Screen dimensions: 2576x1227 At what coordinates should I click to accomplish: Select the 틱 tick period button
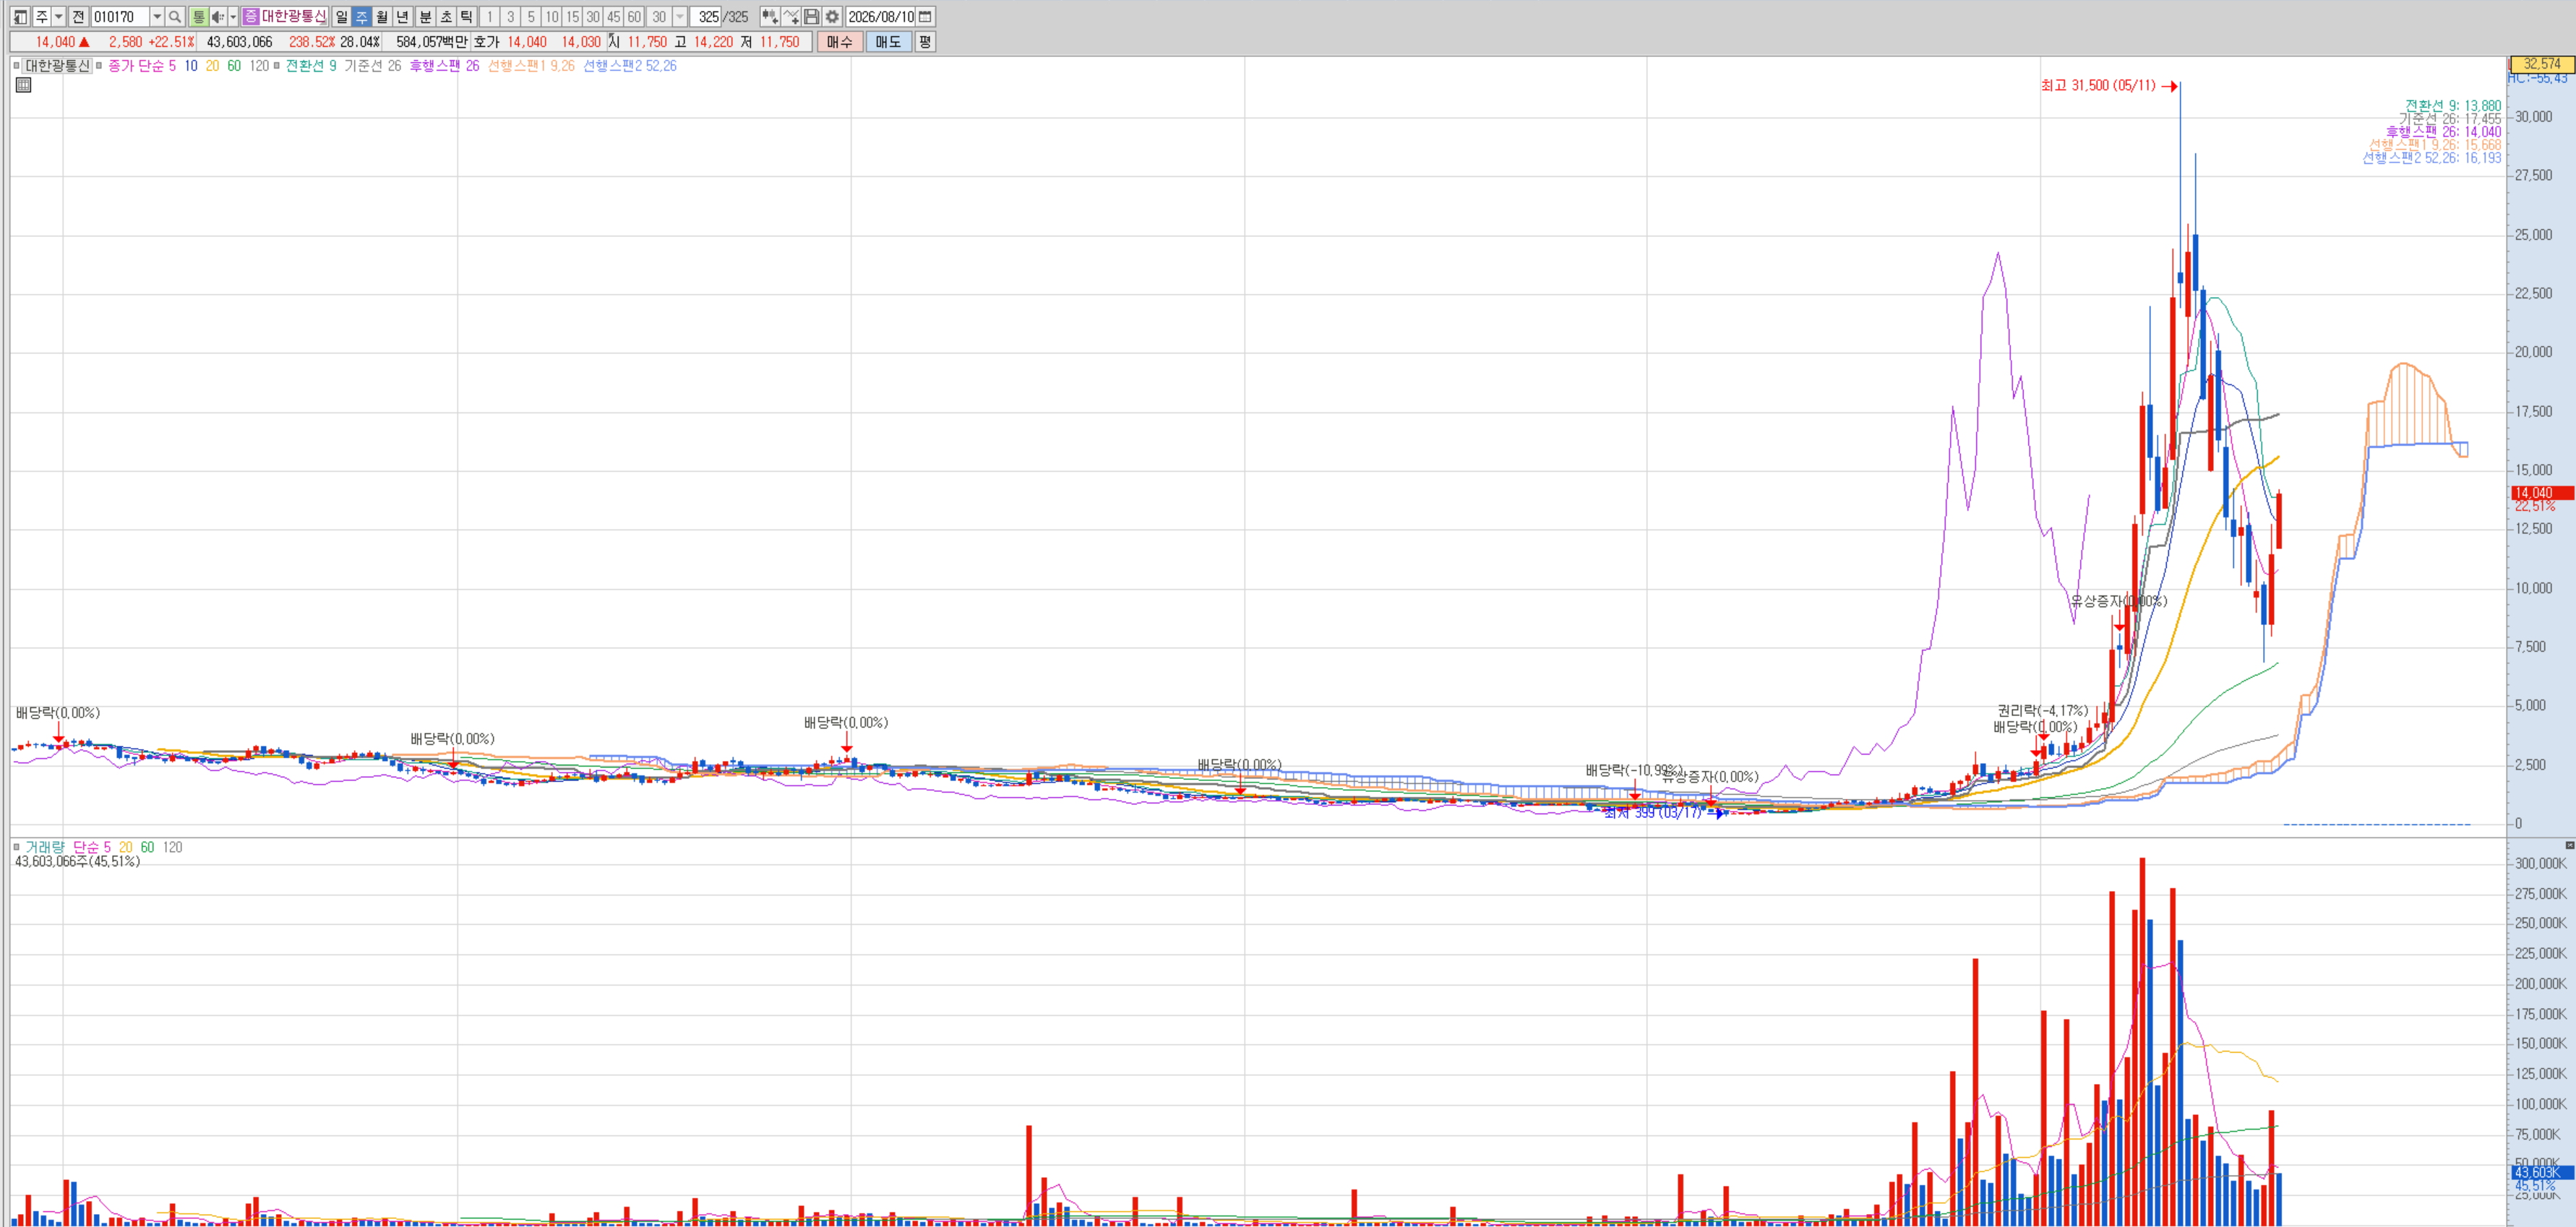point(466,17)
